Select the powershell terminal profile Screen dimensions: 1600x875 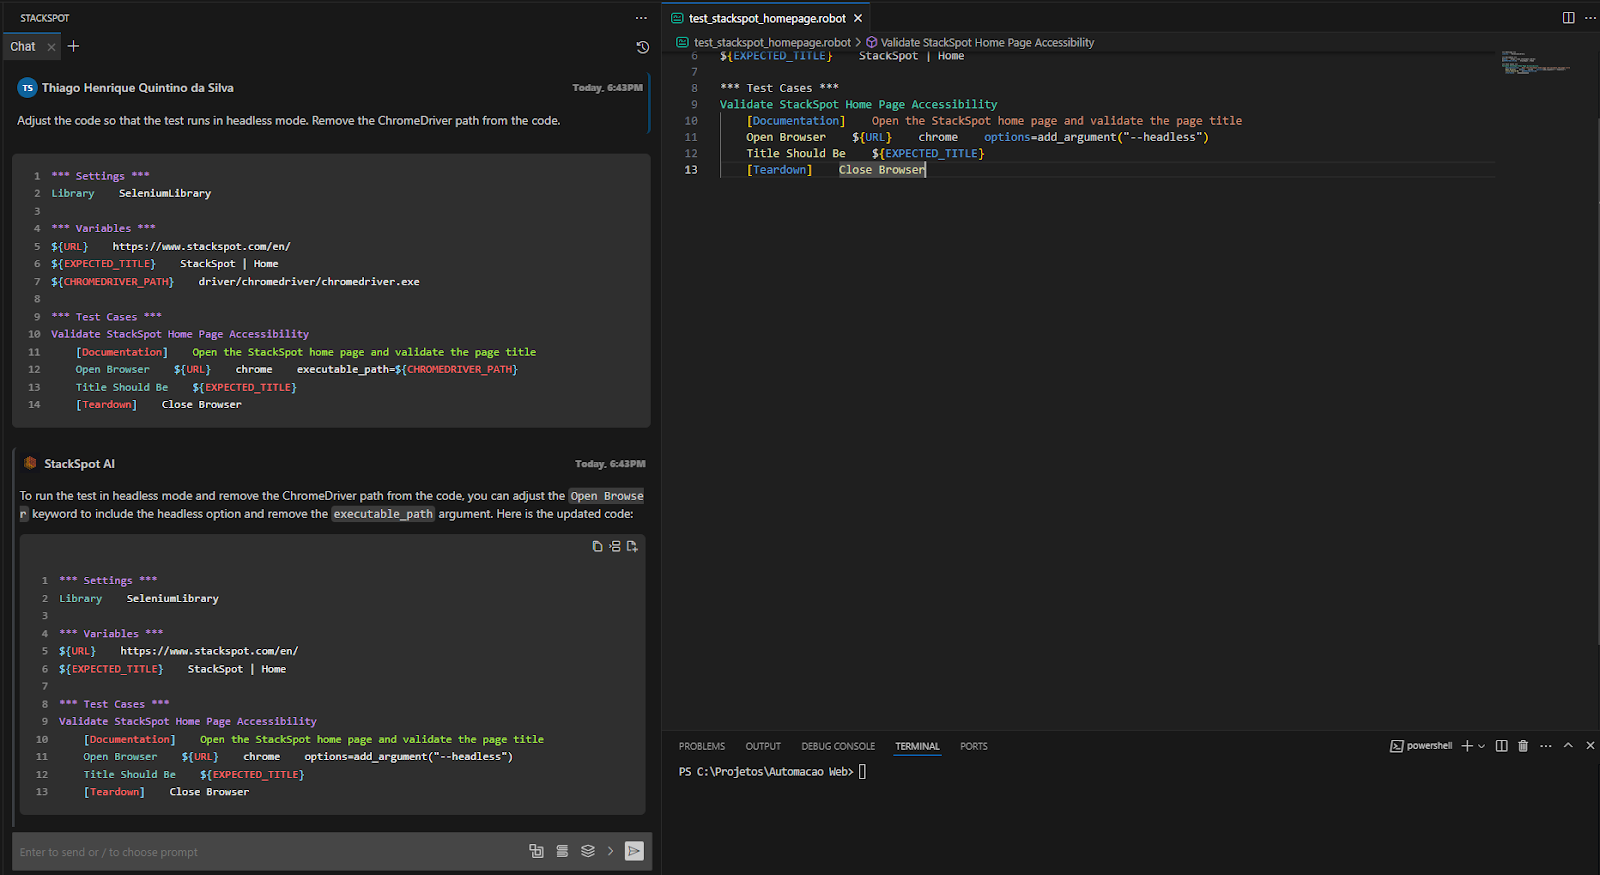click(x=1421, y=746)
